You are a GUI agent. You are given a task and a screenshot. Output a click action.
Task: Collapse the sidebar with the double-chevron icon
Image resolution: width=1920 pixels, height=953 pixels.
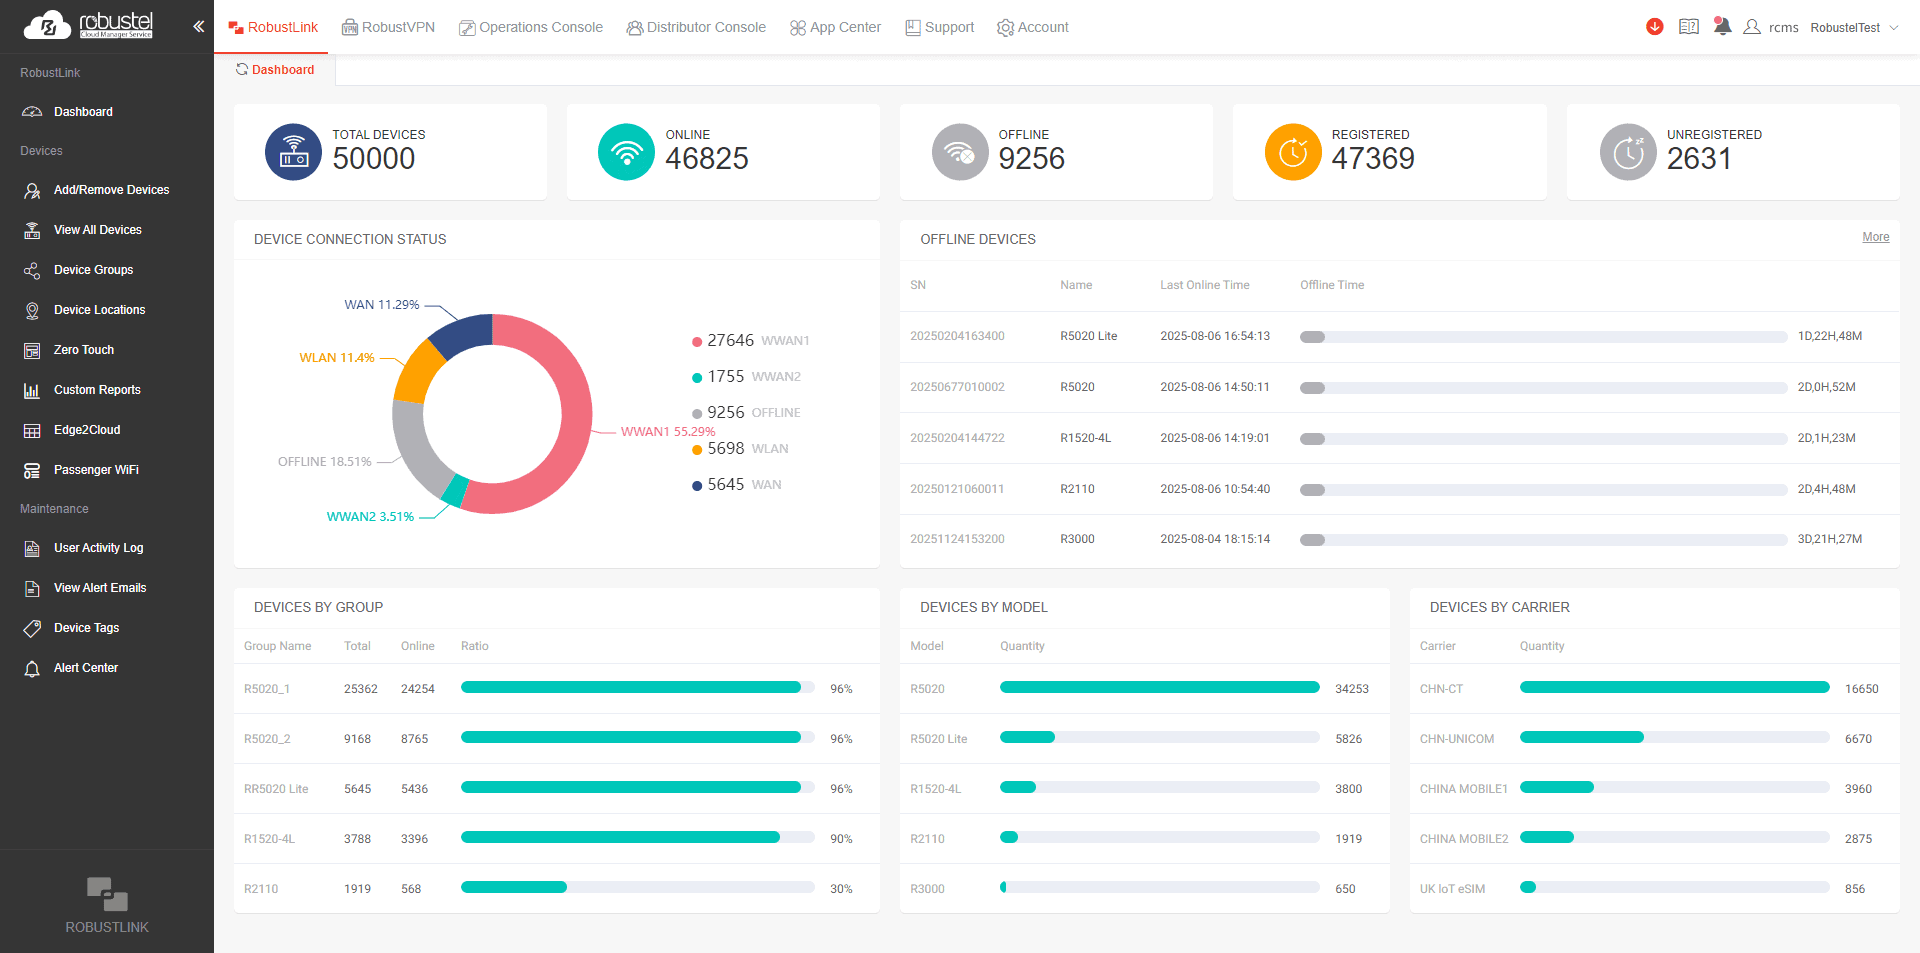pos(198,27)
